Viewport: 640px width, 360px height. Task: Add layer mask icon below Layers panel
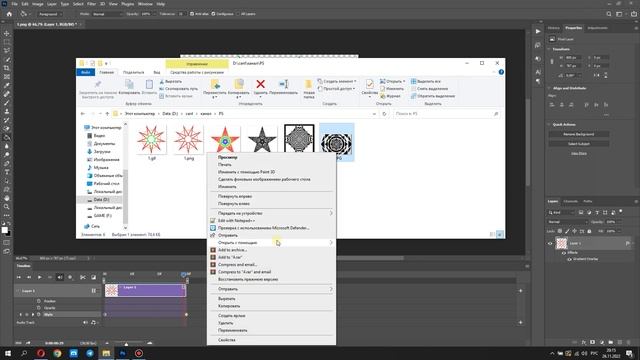(593, 342)
